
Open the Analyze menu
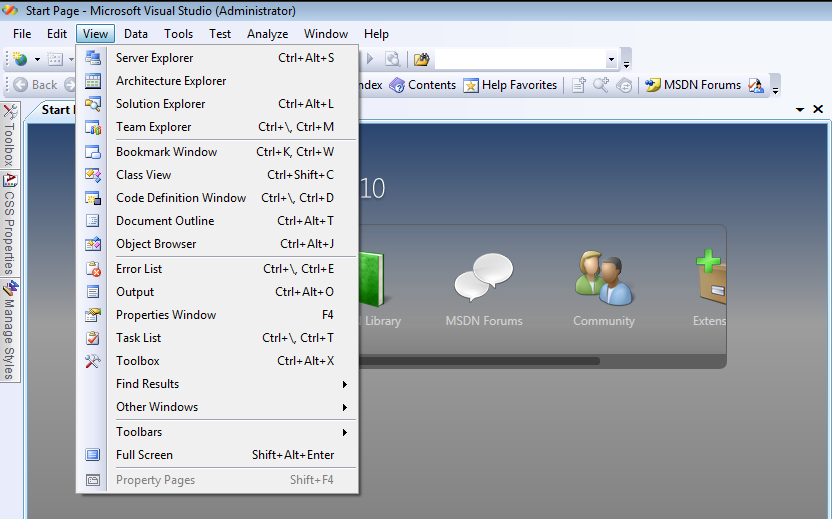(x=267, y=34)
